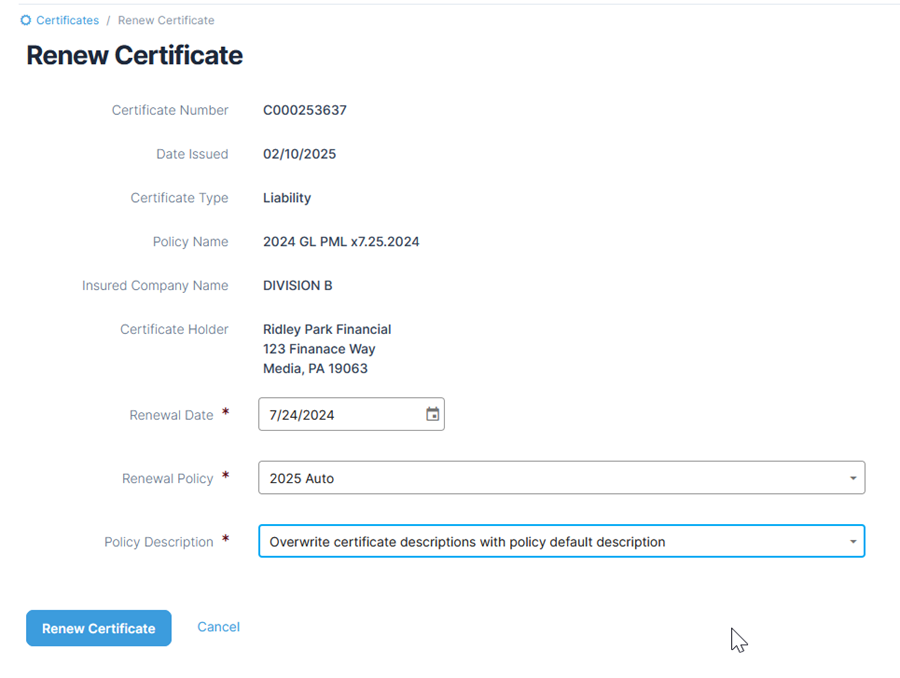Viewport: 900px width, 678px height.
Task: Click the Cancel link
Action: (x=218, y=627)
